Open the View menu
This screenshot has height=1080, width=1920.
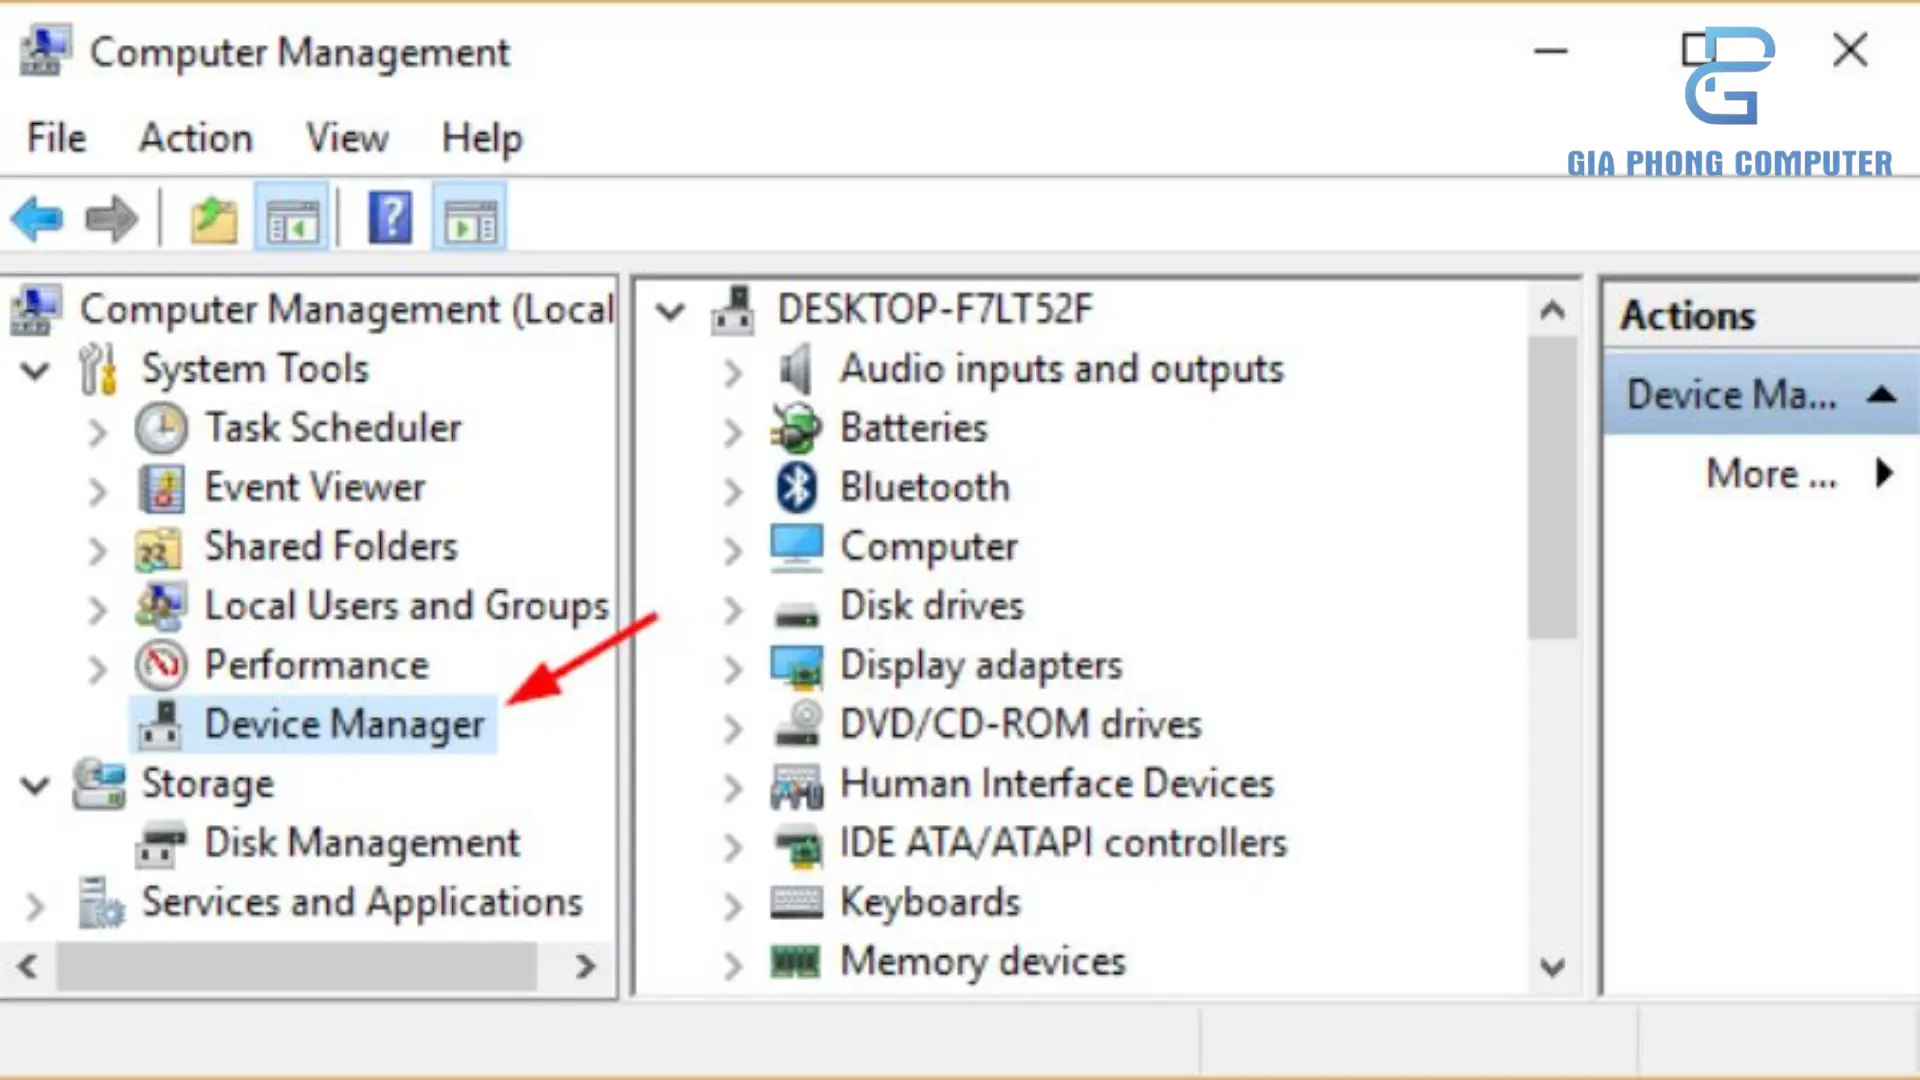(346, 139)
